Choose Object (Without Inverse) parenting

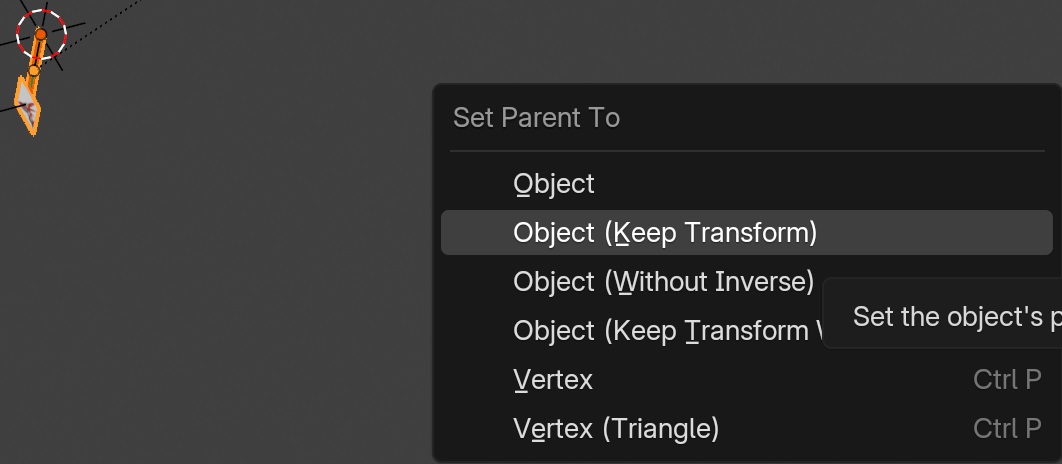[664, 282]
